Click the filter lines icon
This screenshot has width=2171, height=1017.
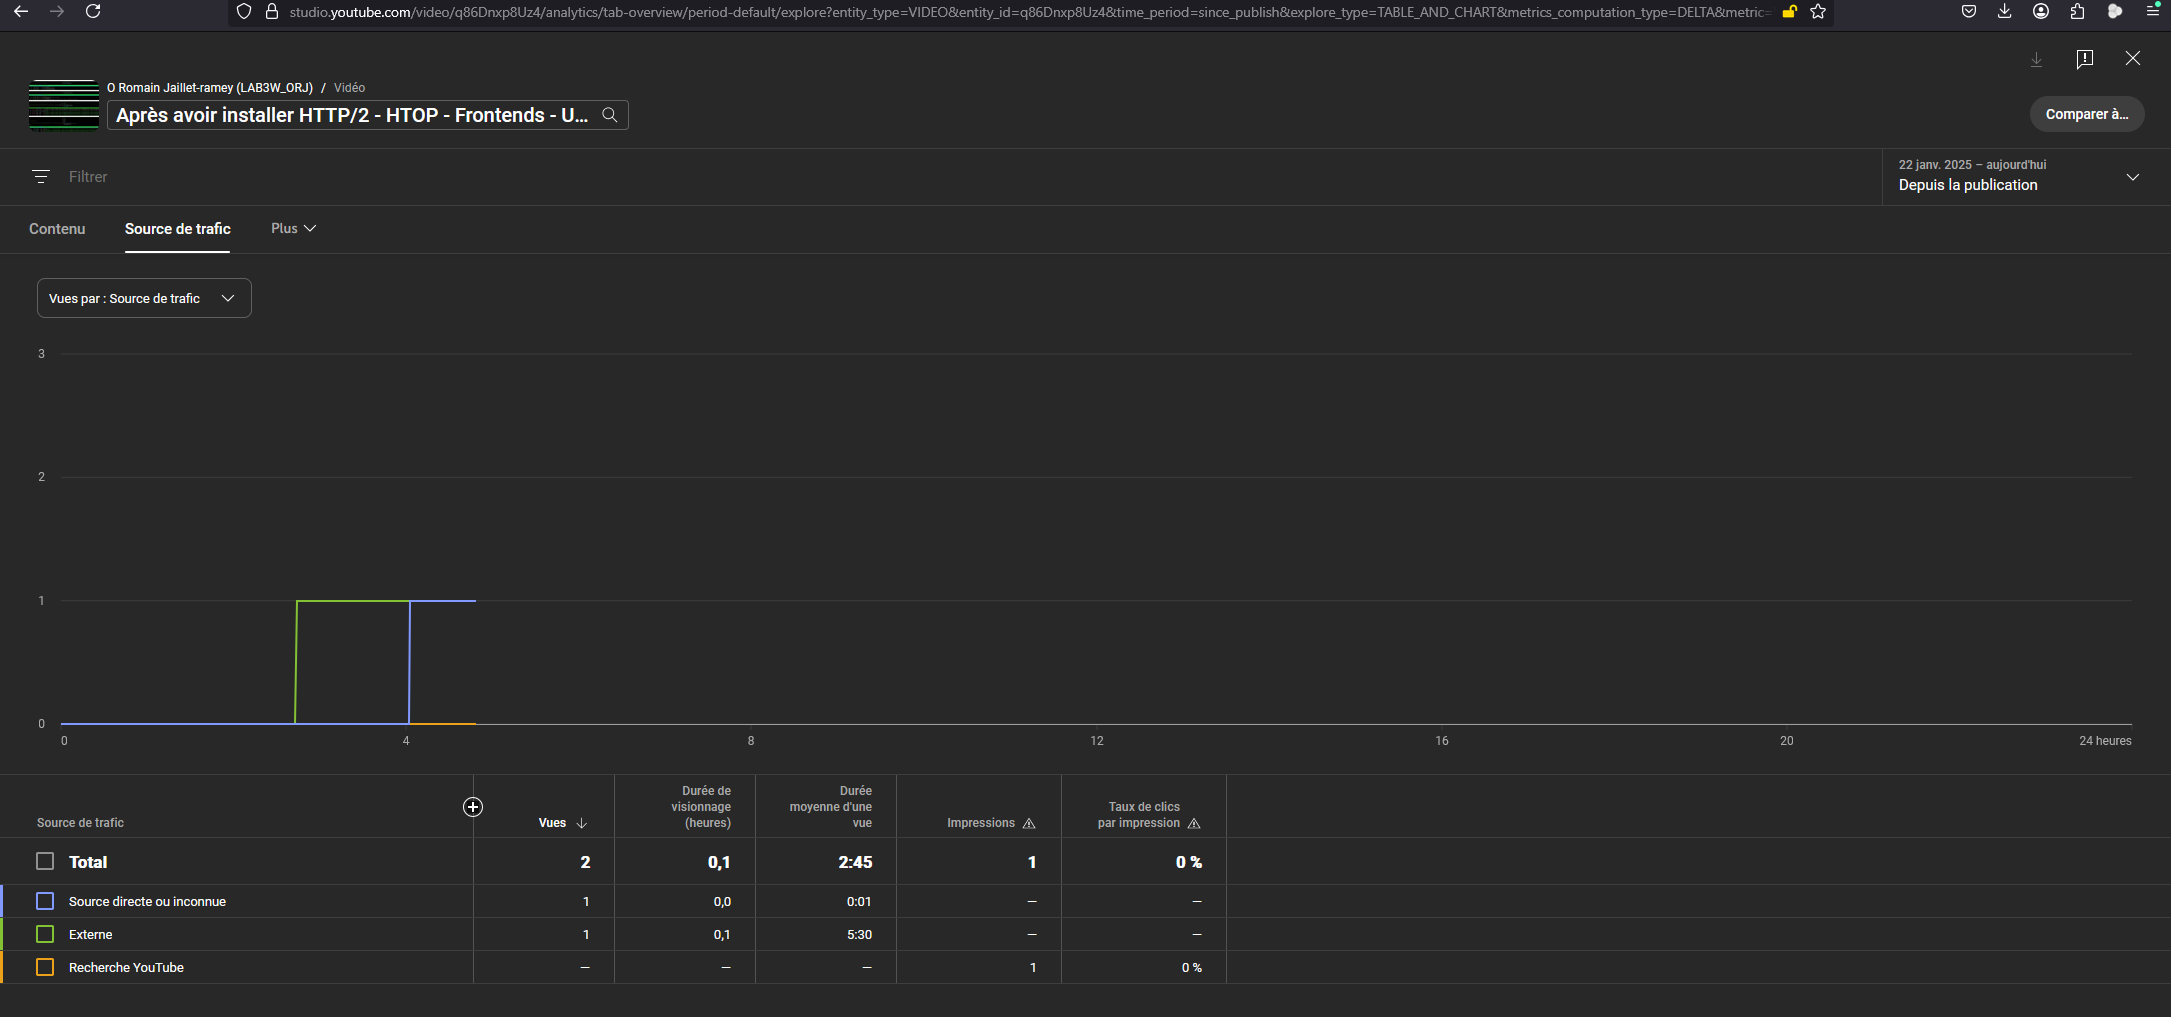point(41,177)
